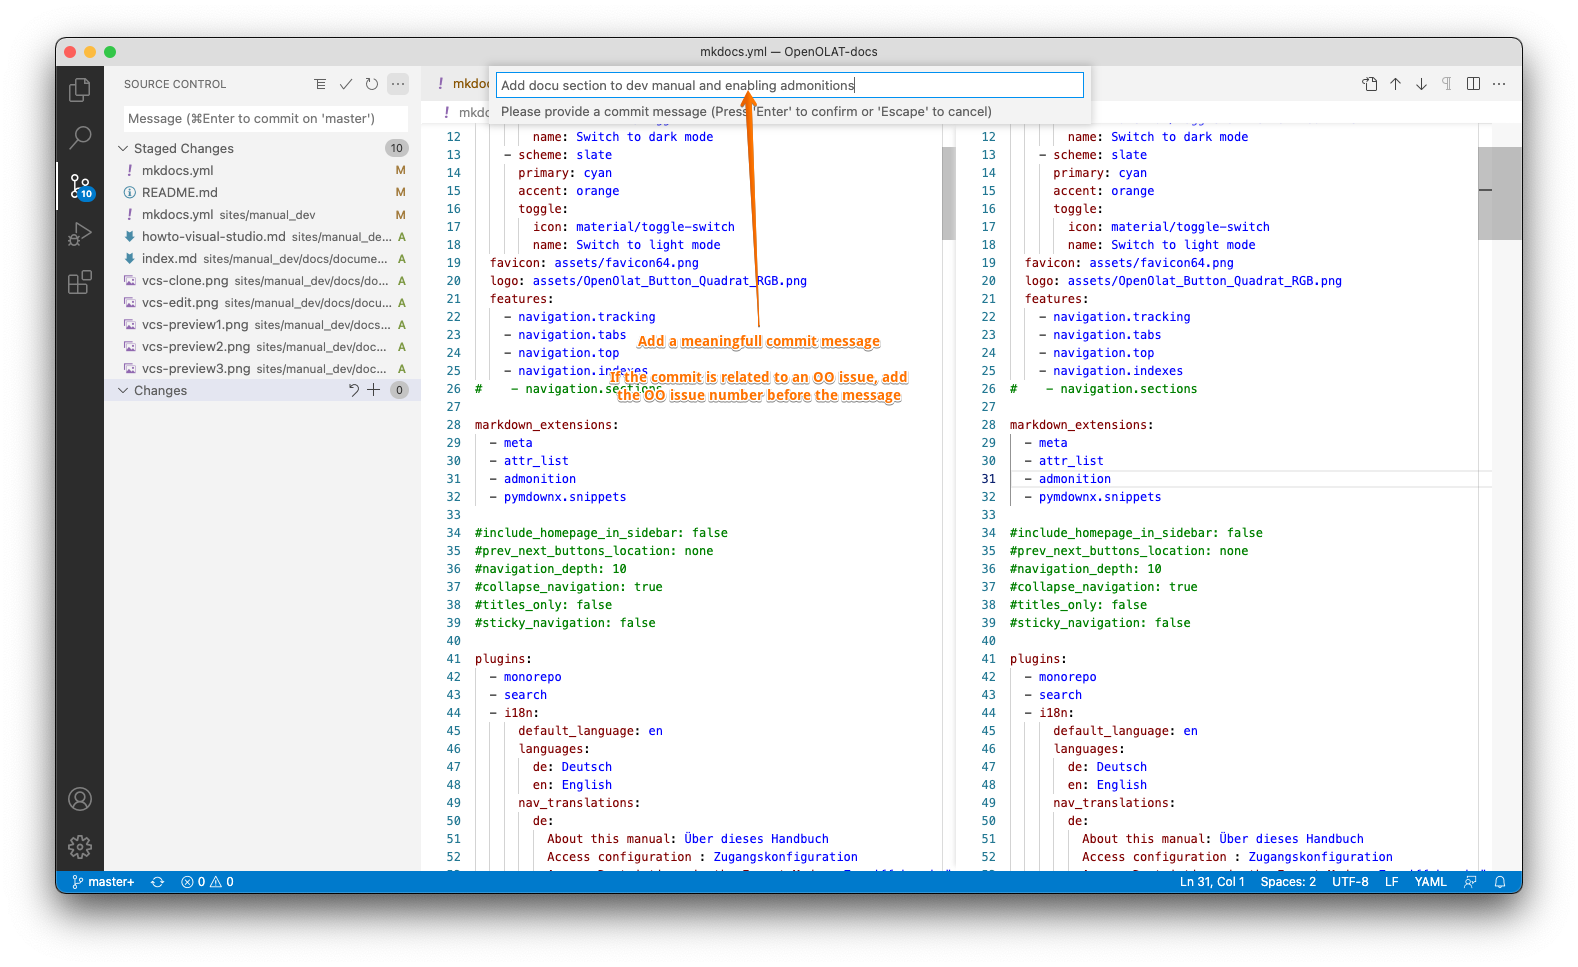1578x967 pixels.
Task: Toggle tree view for Source Control list
Action: (320, 84)
